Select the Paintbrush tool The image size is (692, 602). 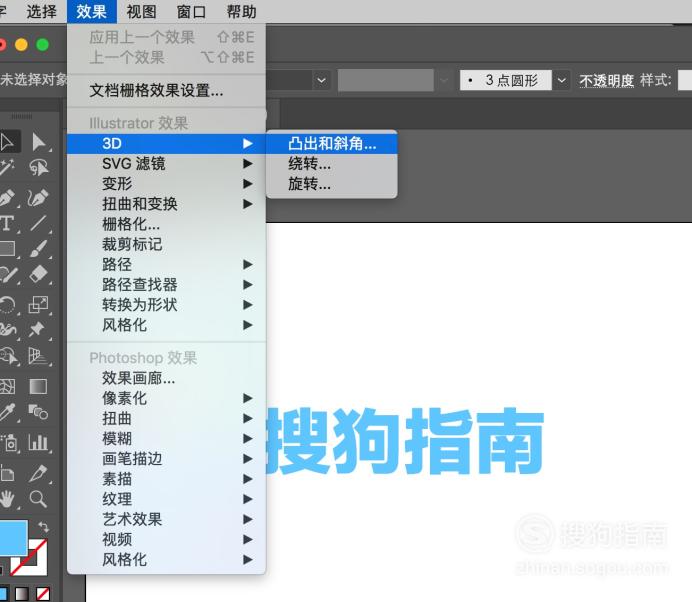click(39, 248)
